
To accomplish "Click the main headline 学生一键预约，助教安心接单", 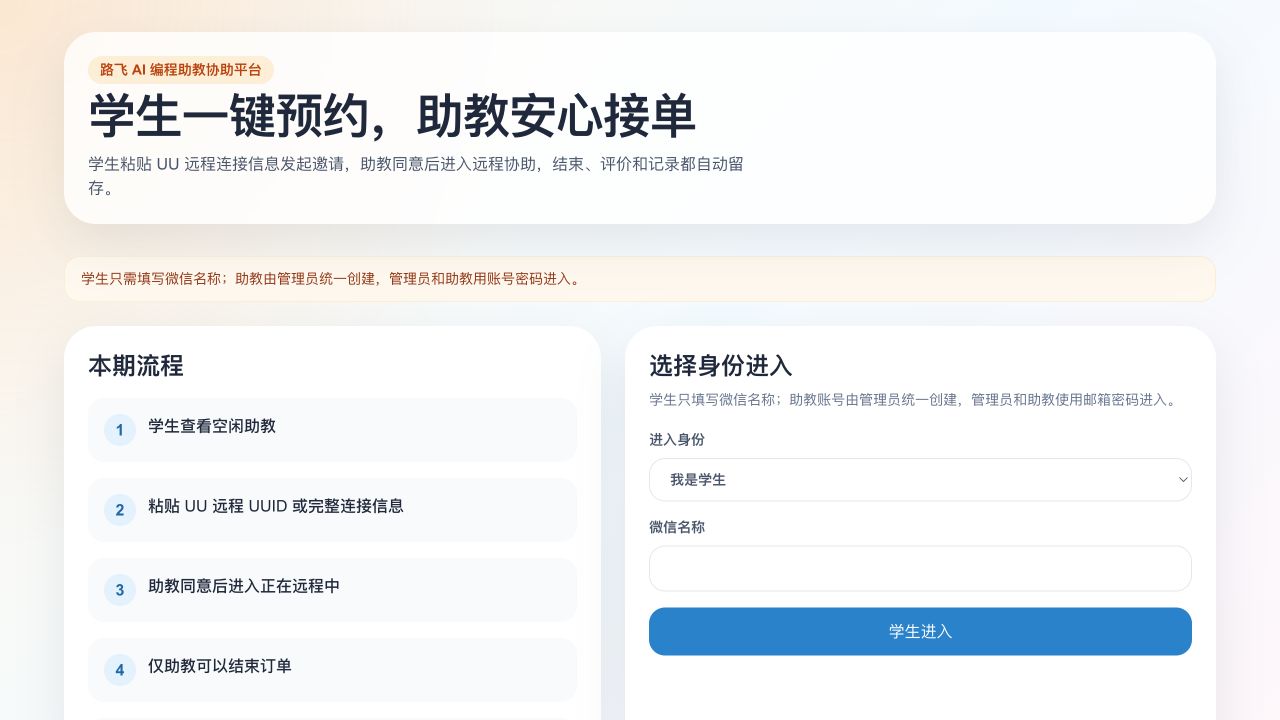I will click(392, 116).
